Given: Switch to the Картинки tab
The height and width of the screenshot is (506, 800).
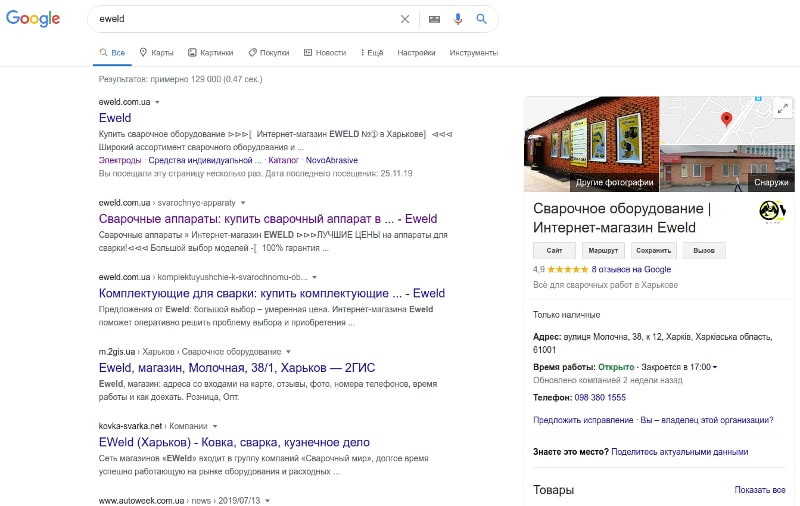Looking at the screenshot, I should click(x=210, y=53).
